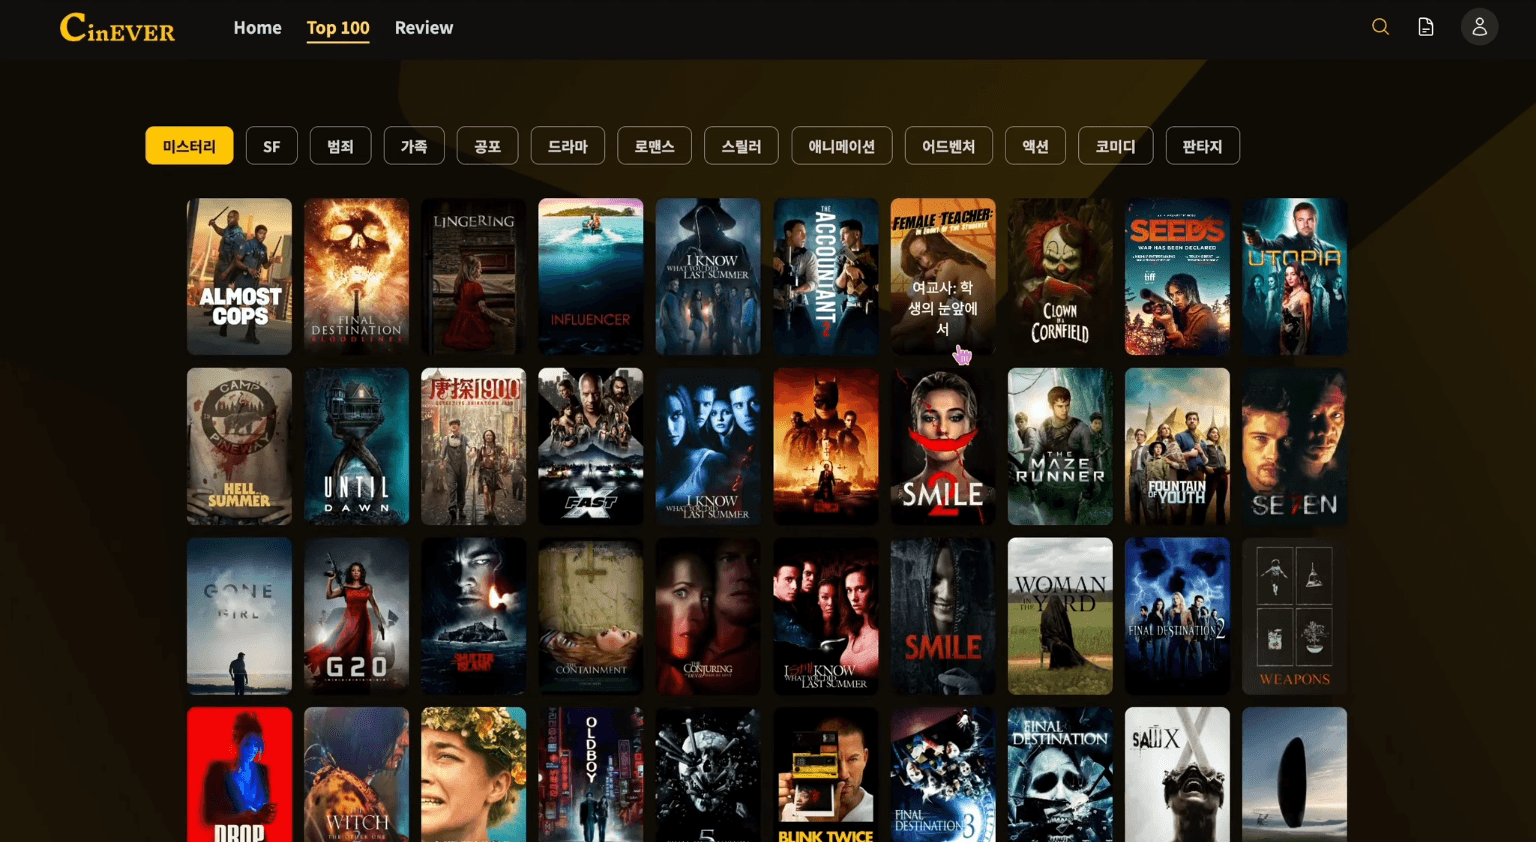
Task: Select the Final Destination Bloodlines poster
Action: 356,276
